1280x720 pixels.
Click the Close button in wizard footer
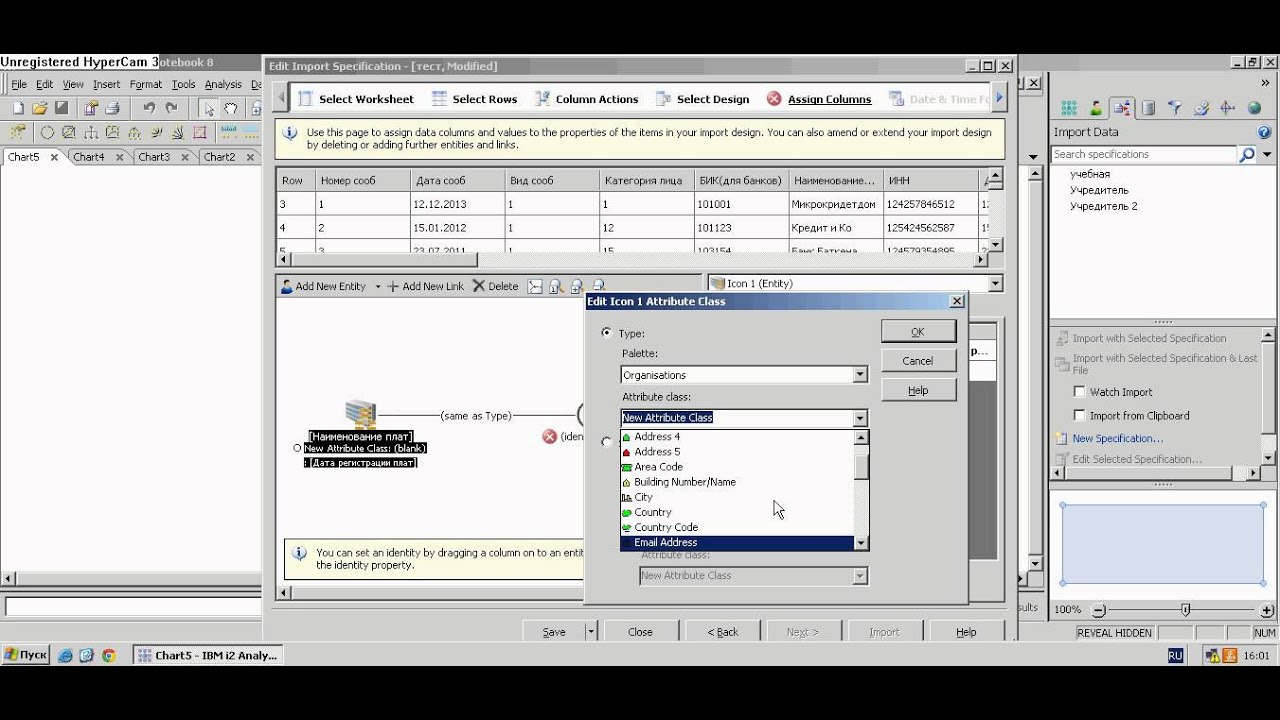click(x=640, y=632)
